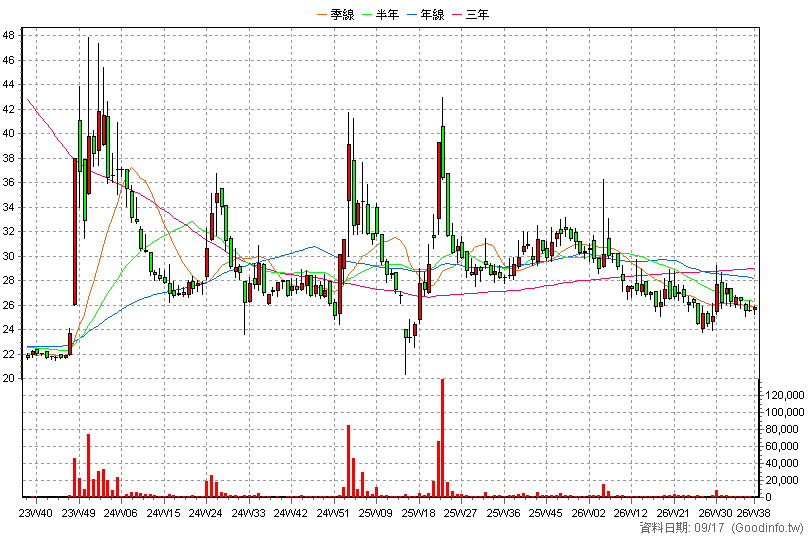
Task: Click the green line swatch beside 半年
Action: (x=367, y=15)
